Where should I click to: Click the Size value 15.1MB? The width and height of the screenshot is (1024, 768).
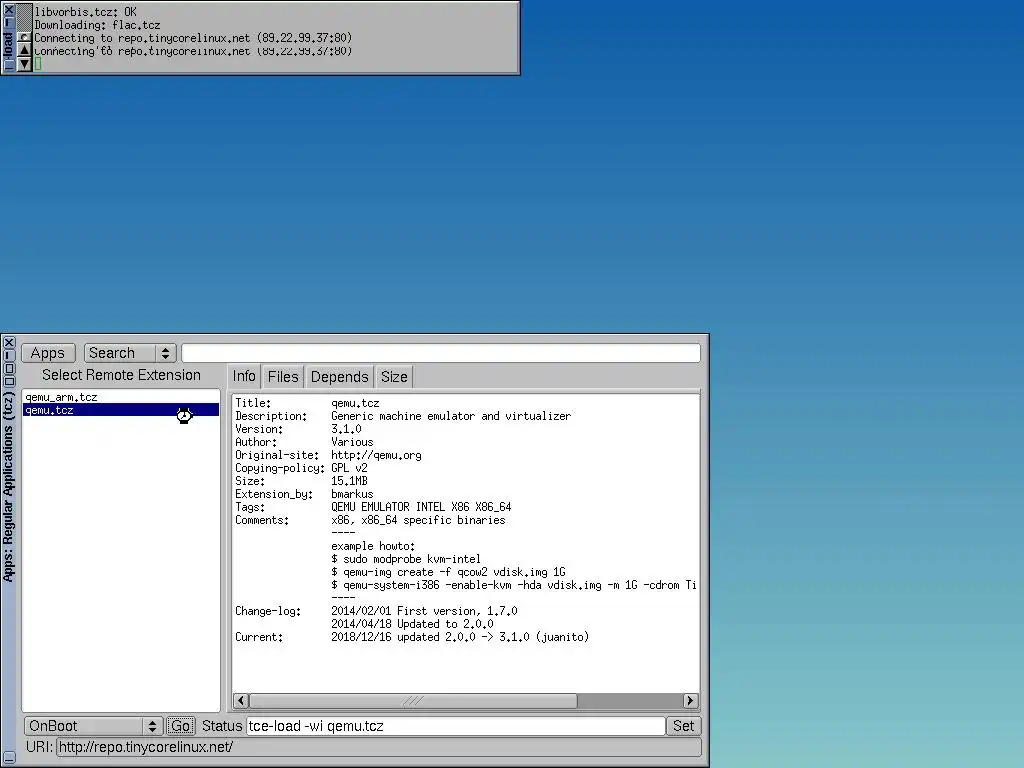pos(349,481)
